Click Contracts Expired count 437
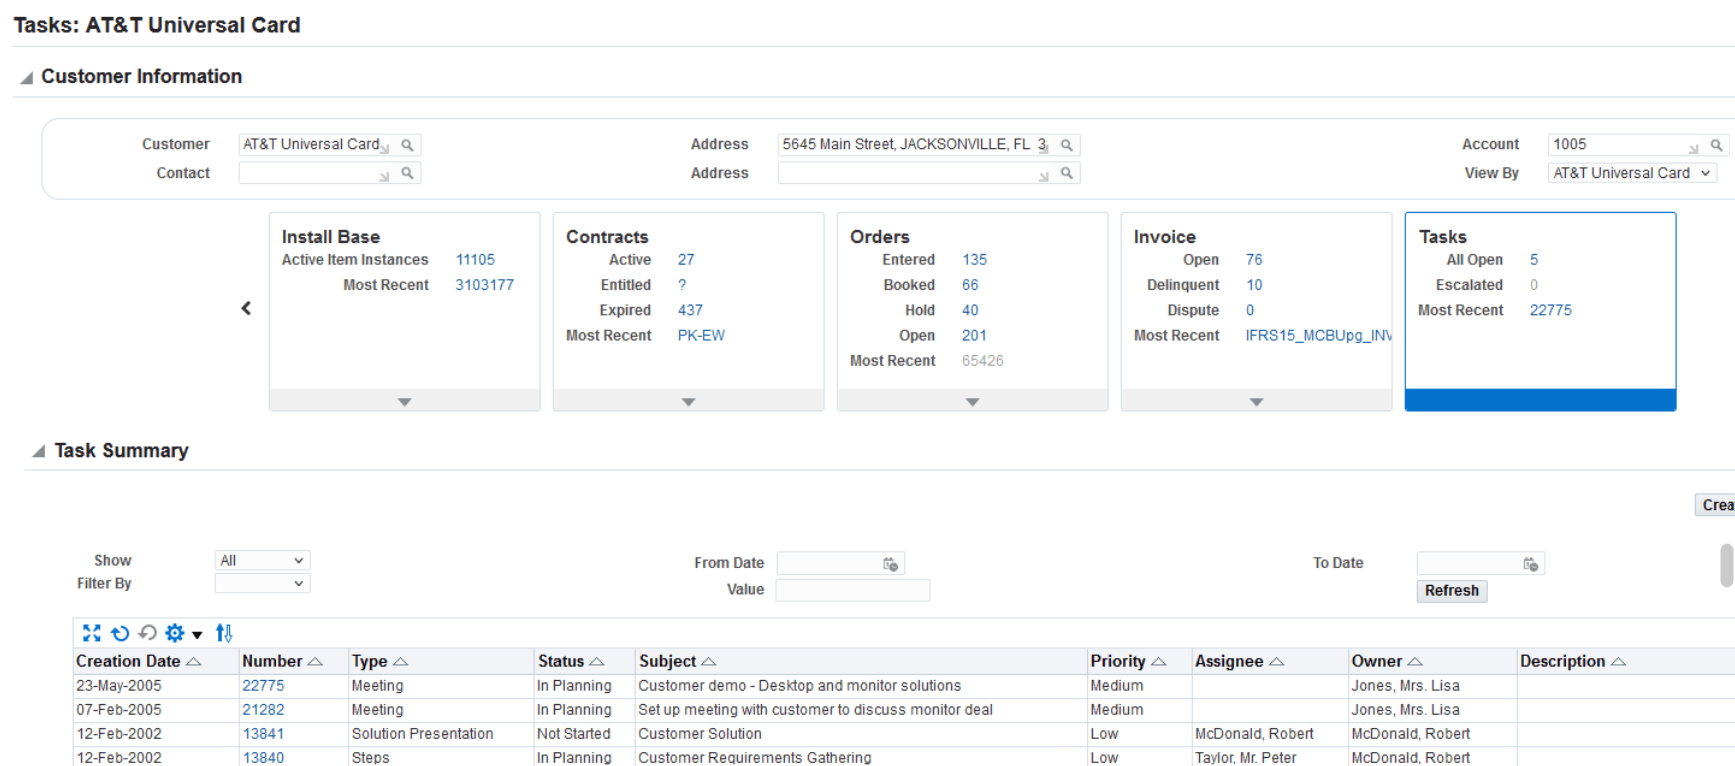Screen dimensions: 1735x766 coord(690,311)
